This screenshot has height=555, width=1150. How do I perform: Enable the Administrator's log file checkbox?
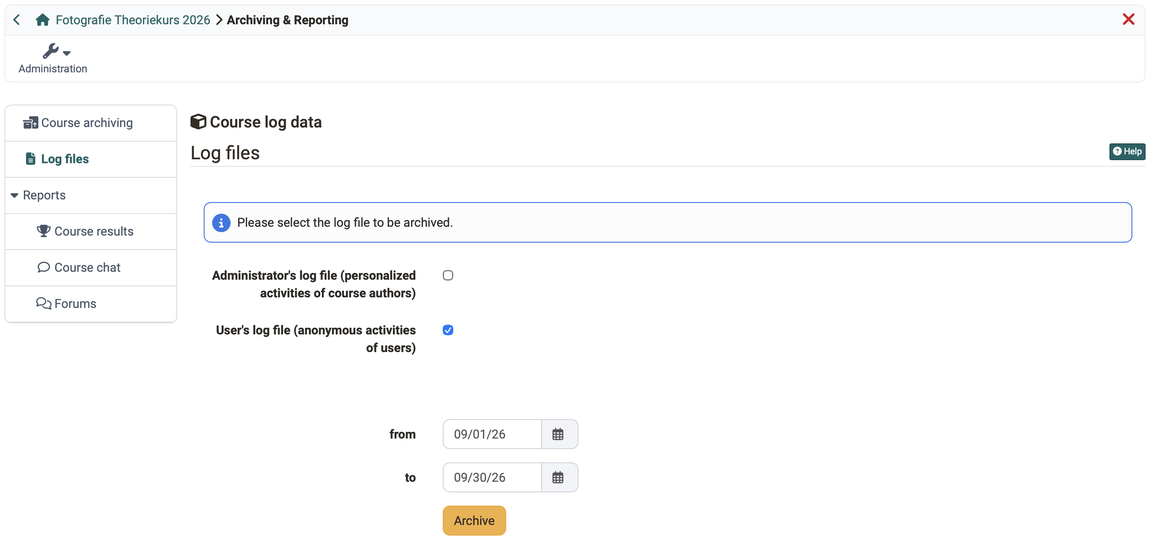(448, 276)
